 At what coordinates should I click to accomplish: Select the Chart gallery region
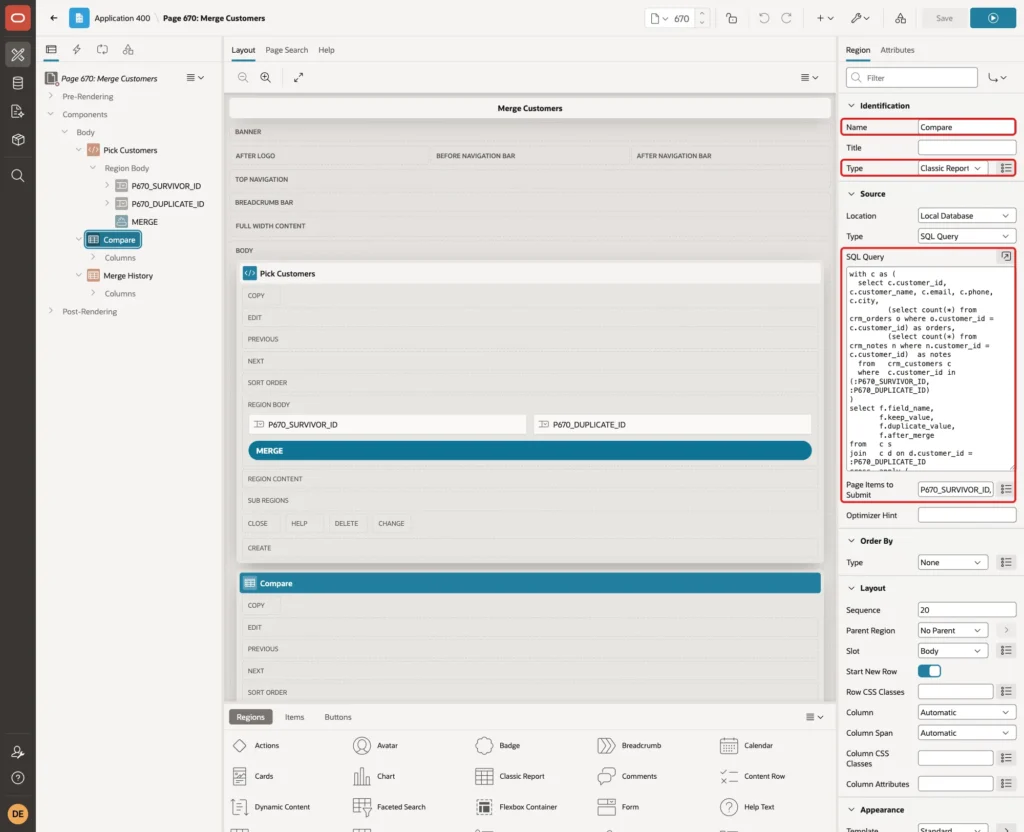(374, 776)
